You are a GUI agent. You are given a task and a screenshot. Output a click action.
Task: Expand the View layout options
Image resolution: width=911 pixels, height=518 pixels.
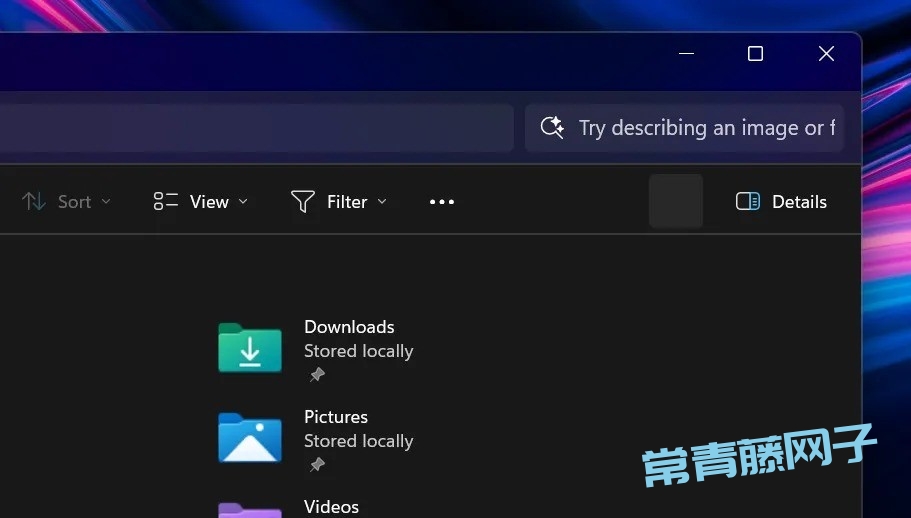pyautogui.click(x=201, y=202)
